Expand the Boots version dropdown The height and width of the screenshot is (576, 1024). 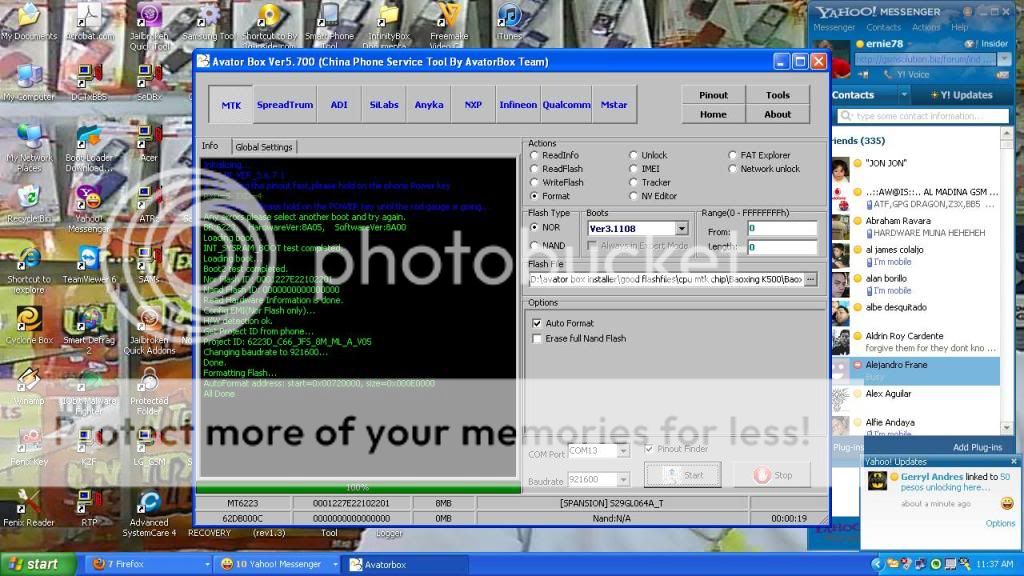pyautogui.click(x=681, y=229)
